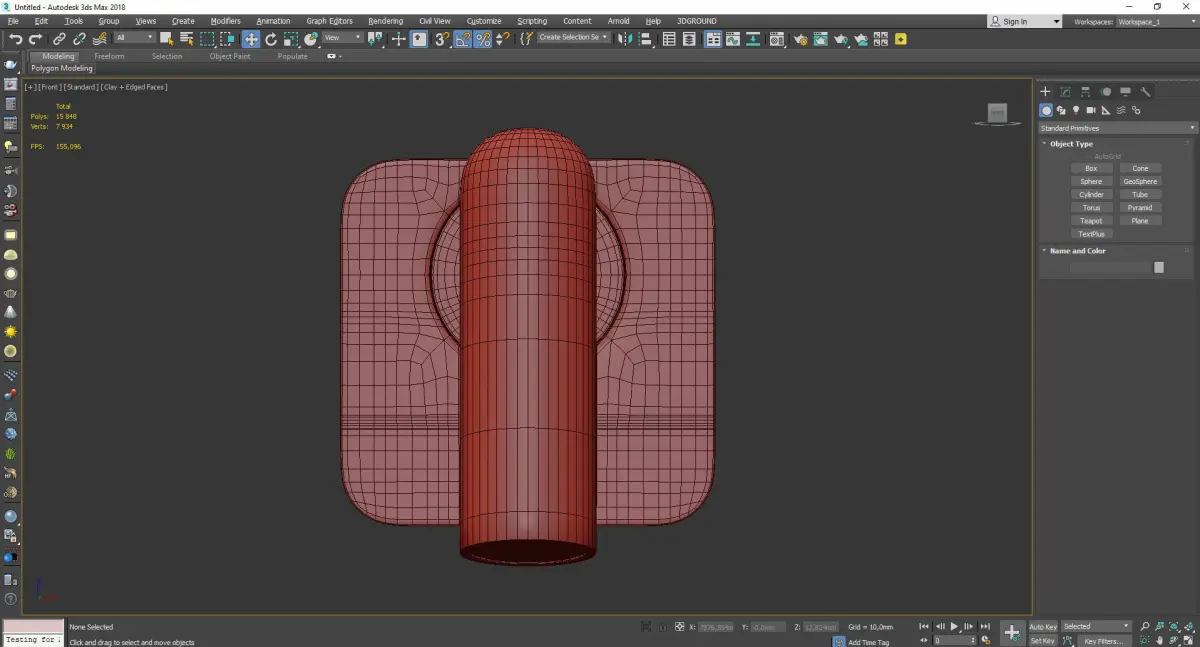This screenshot has height=647, width=1200.
Task: Open the Modifiers menu
Action: point(225,21)
